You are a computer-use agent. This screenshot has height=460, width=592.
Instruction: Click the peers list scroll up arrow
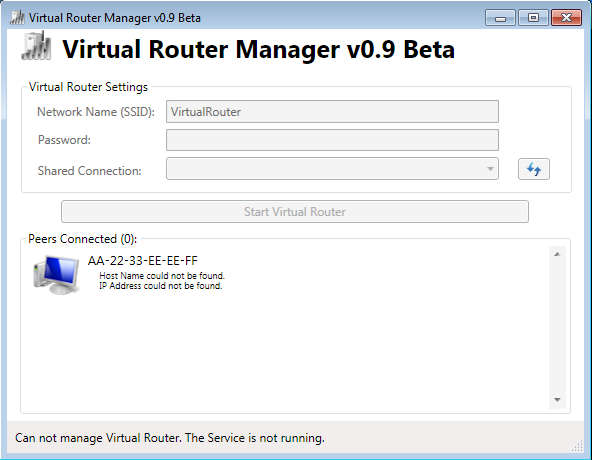[557, 254]
